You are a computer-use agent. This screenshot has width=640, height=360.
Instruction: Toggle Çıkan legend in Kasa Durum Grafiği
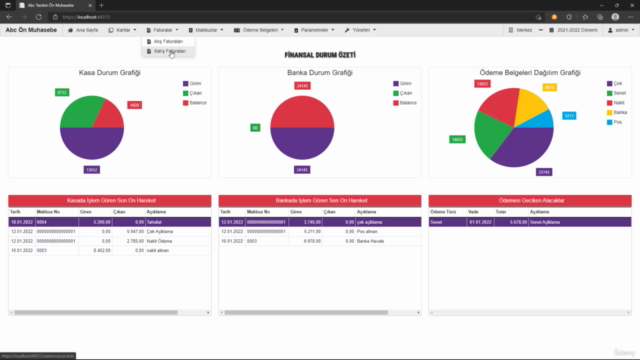(x=192, y=93)
